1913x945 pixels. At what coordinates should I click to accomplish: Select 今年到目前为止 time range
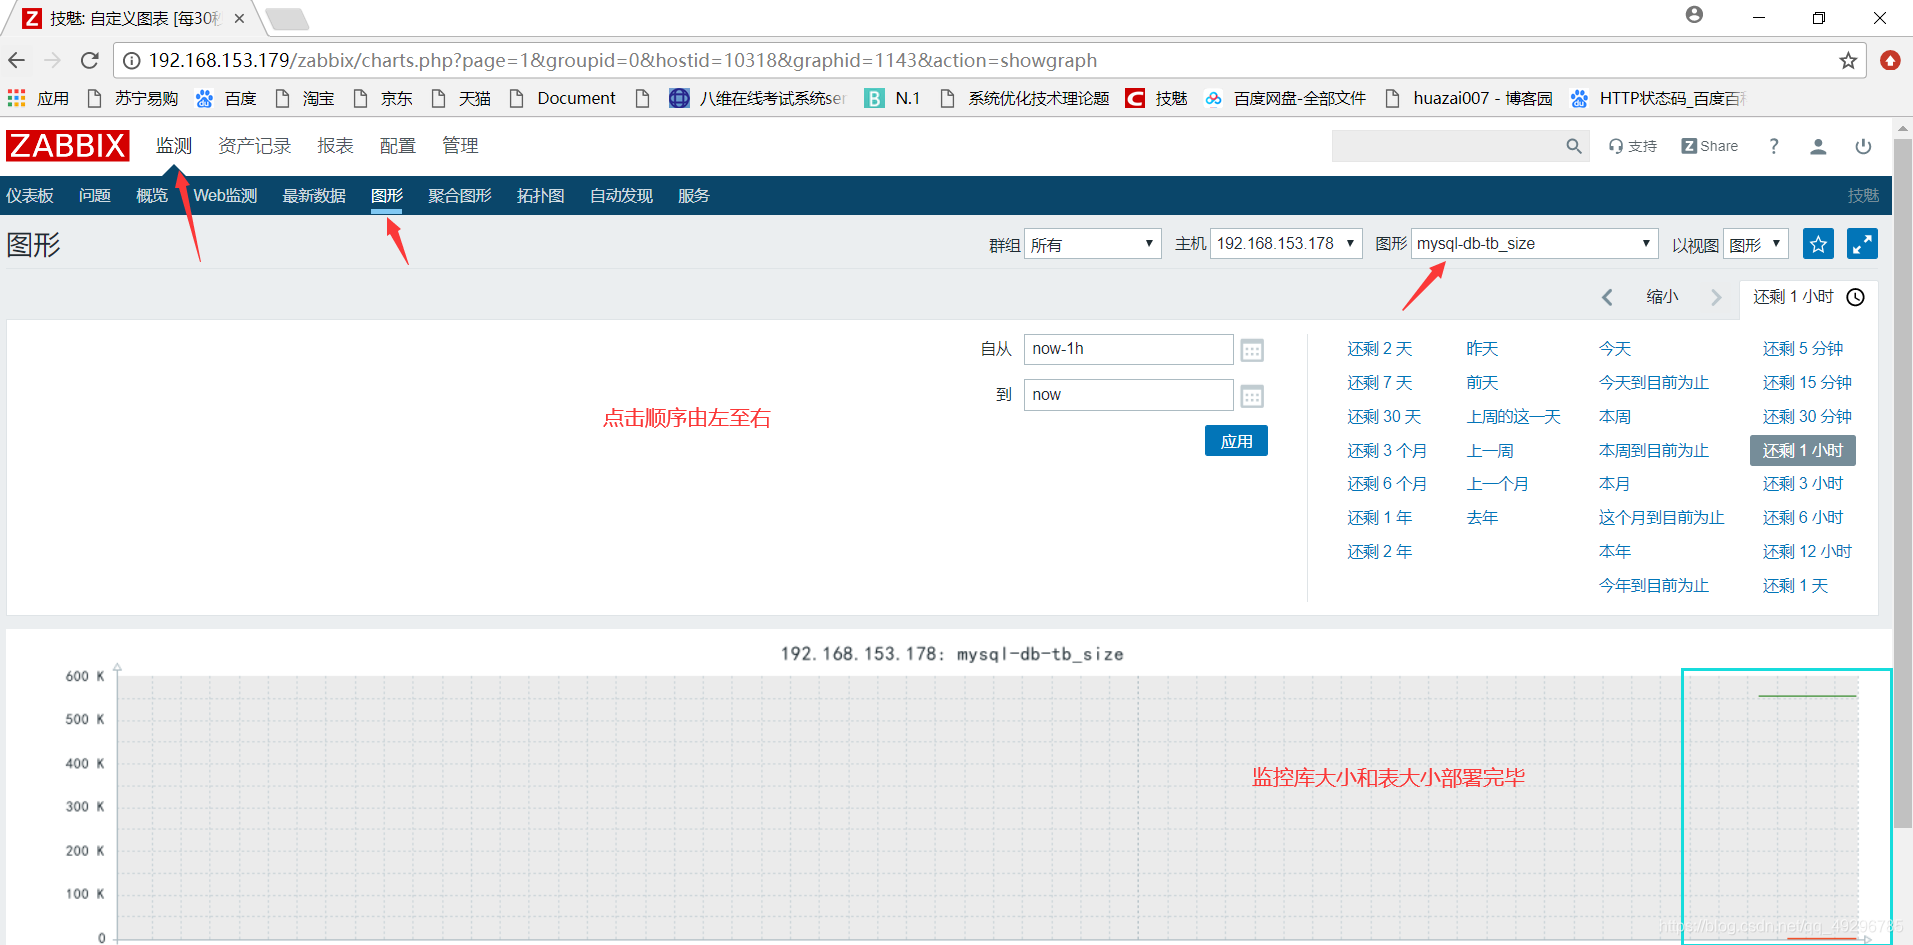pos(1654,586)
